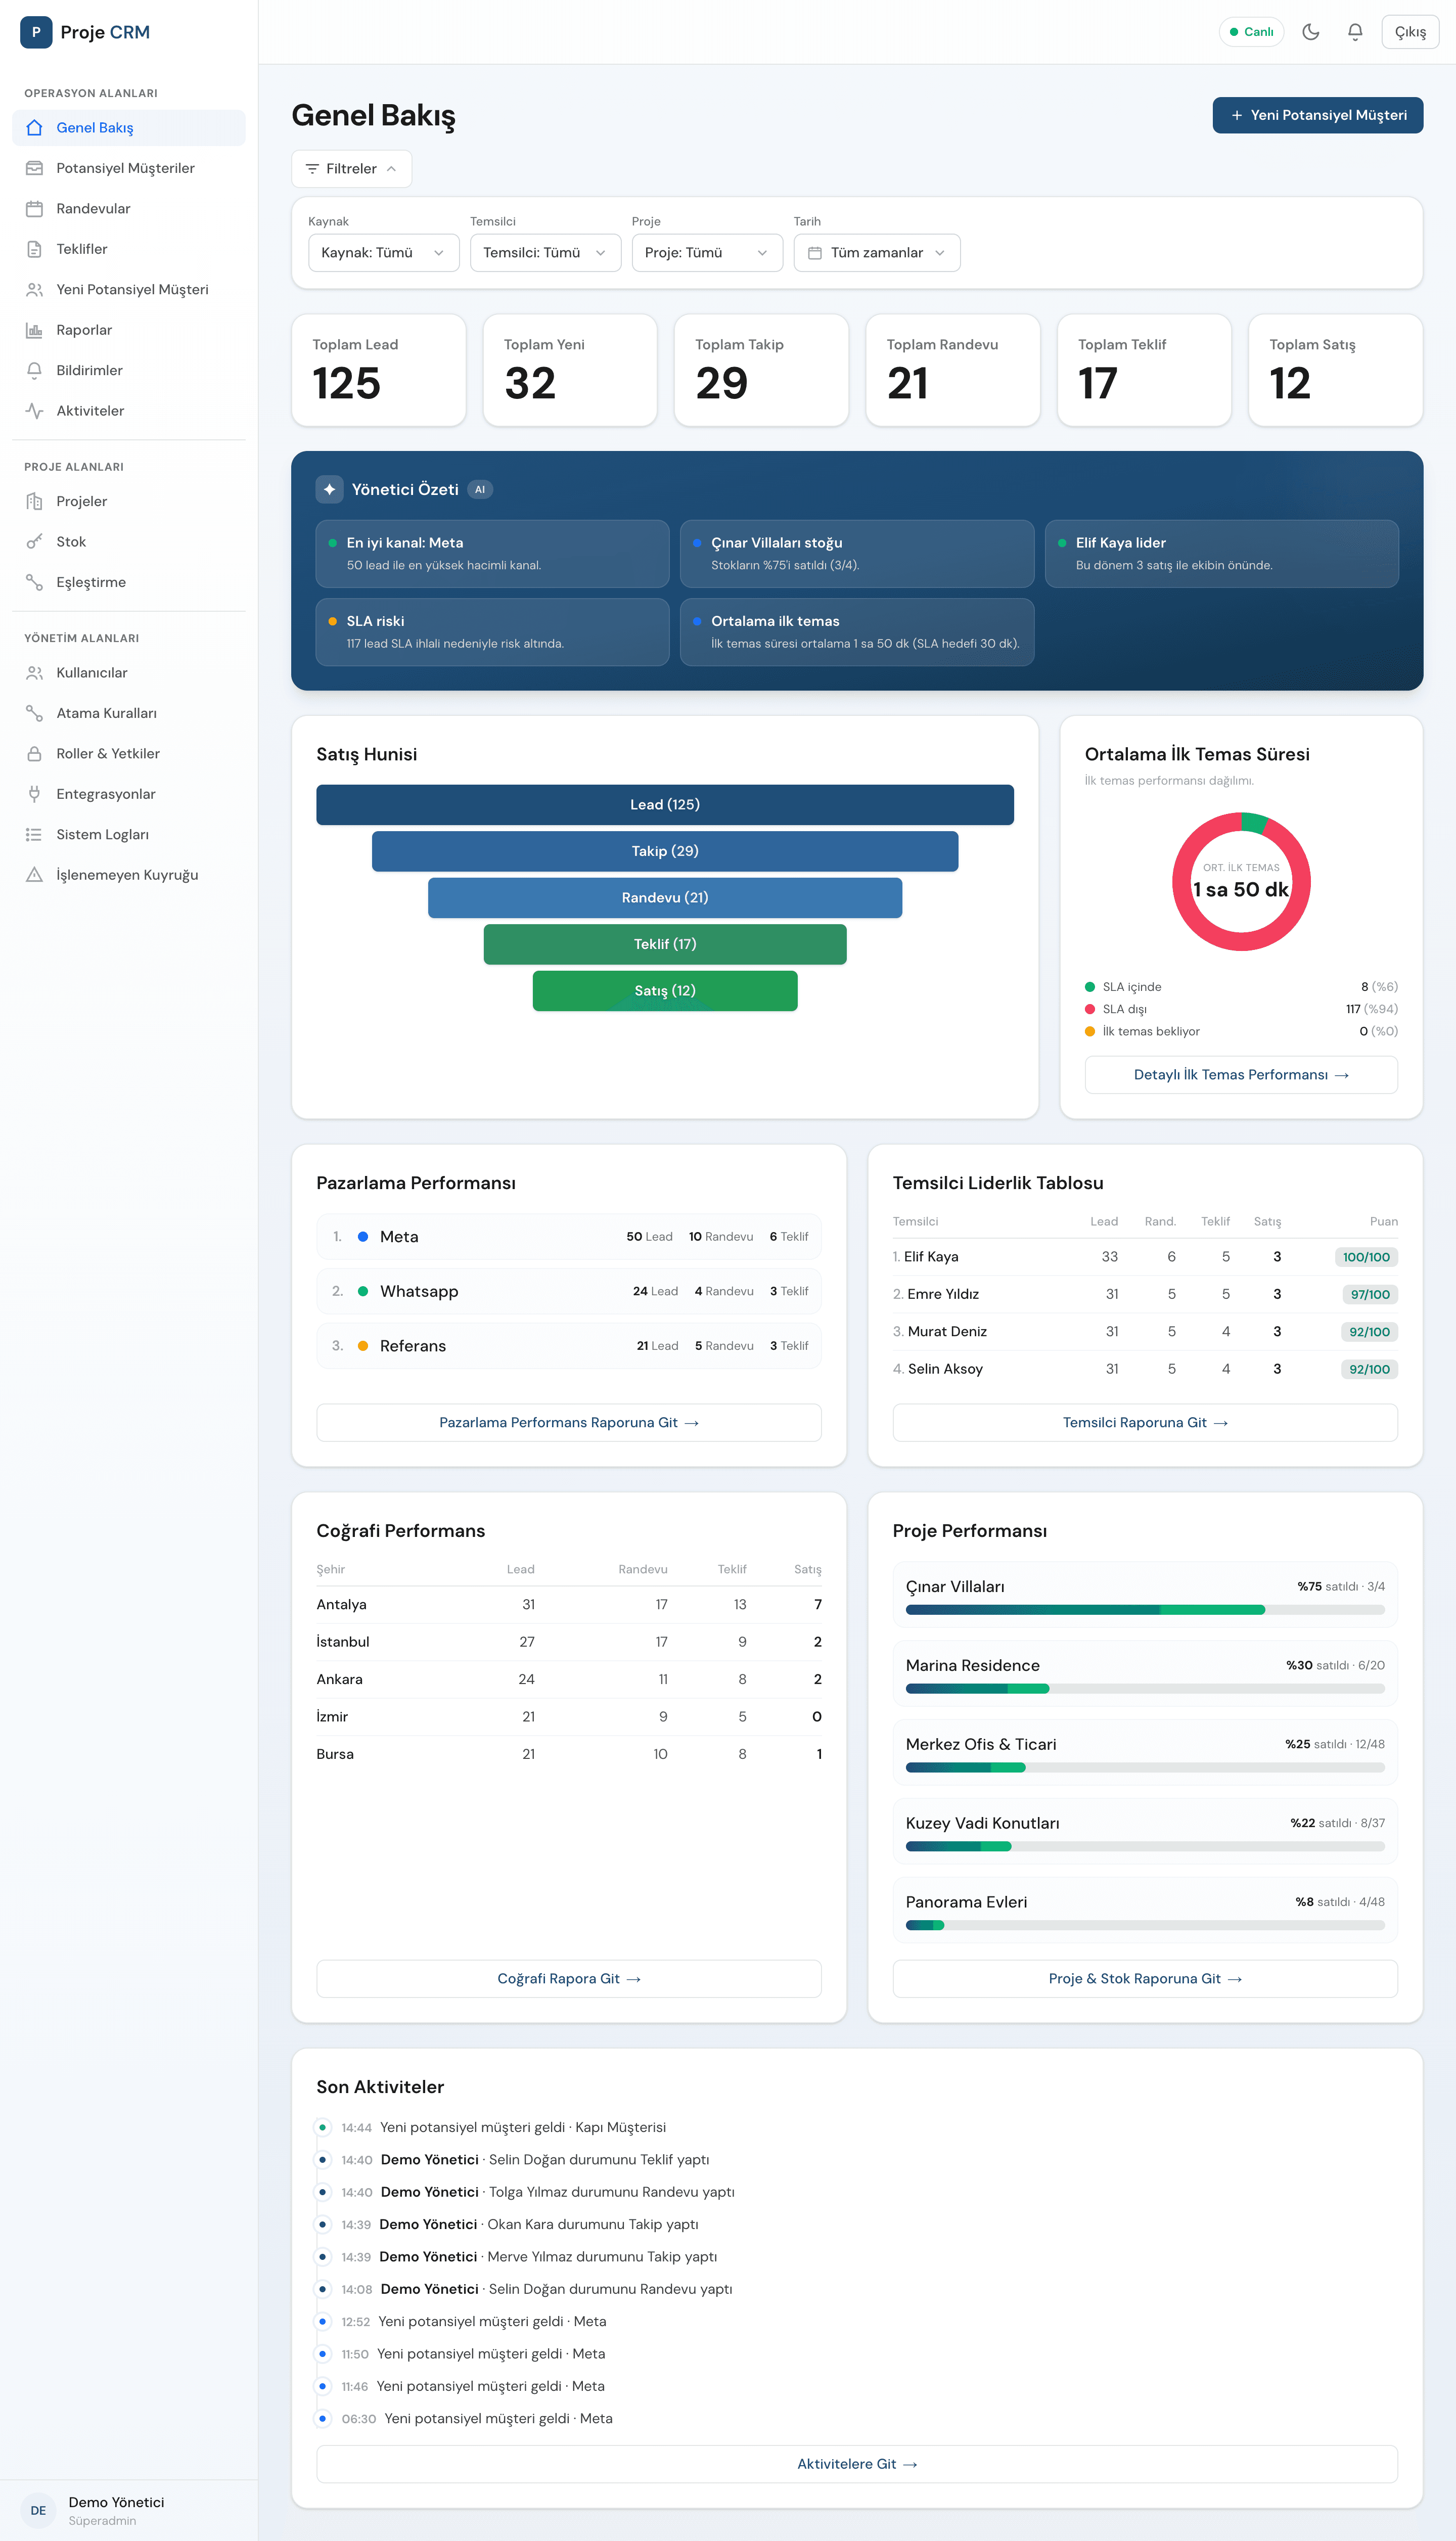Screen dimensions: 1456x2541
Task: Click the AI badge next to Yönetici Özeti
Action: pyautogui.click(x=480, y=490)
